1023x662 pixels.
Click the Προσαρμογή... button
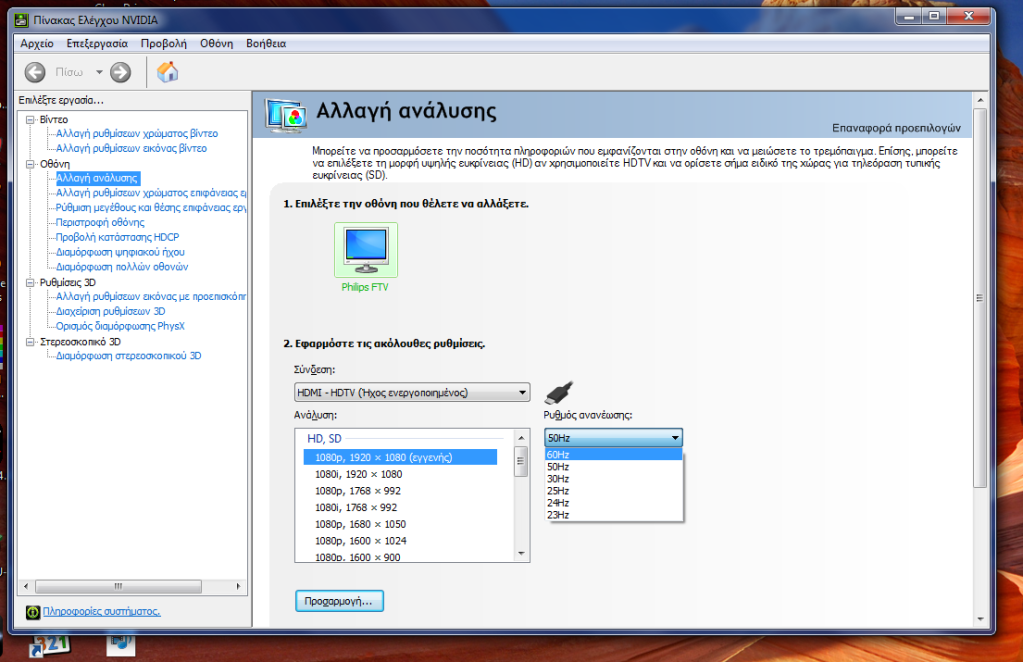(x=339, y=601)
